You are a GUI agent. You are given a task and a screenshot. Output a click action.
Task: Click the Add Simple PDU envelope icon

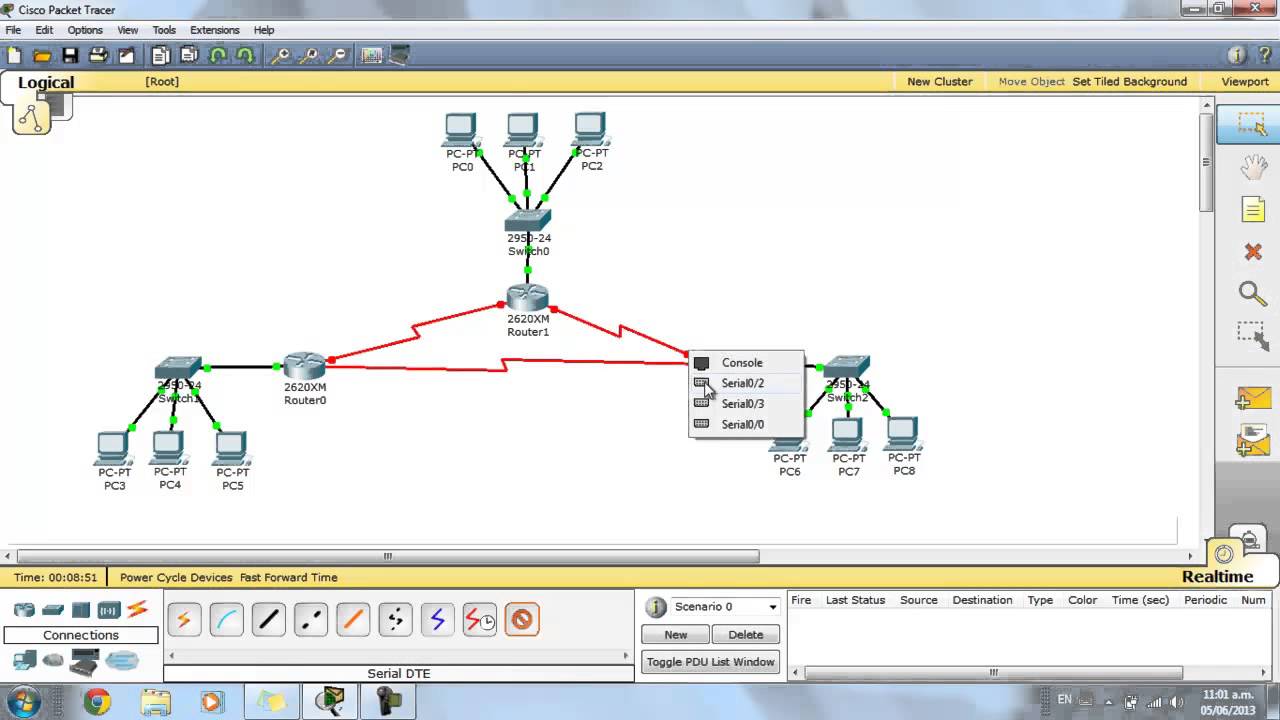click(x=1252, y=399)
